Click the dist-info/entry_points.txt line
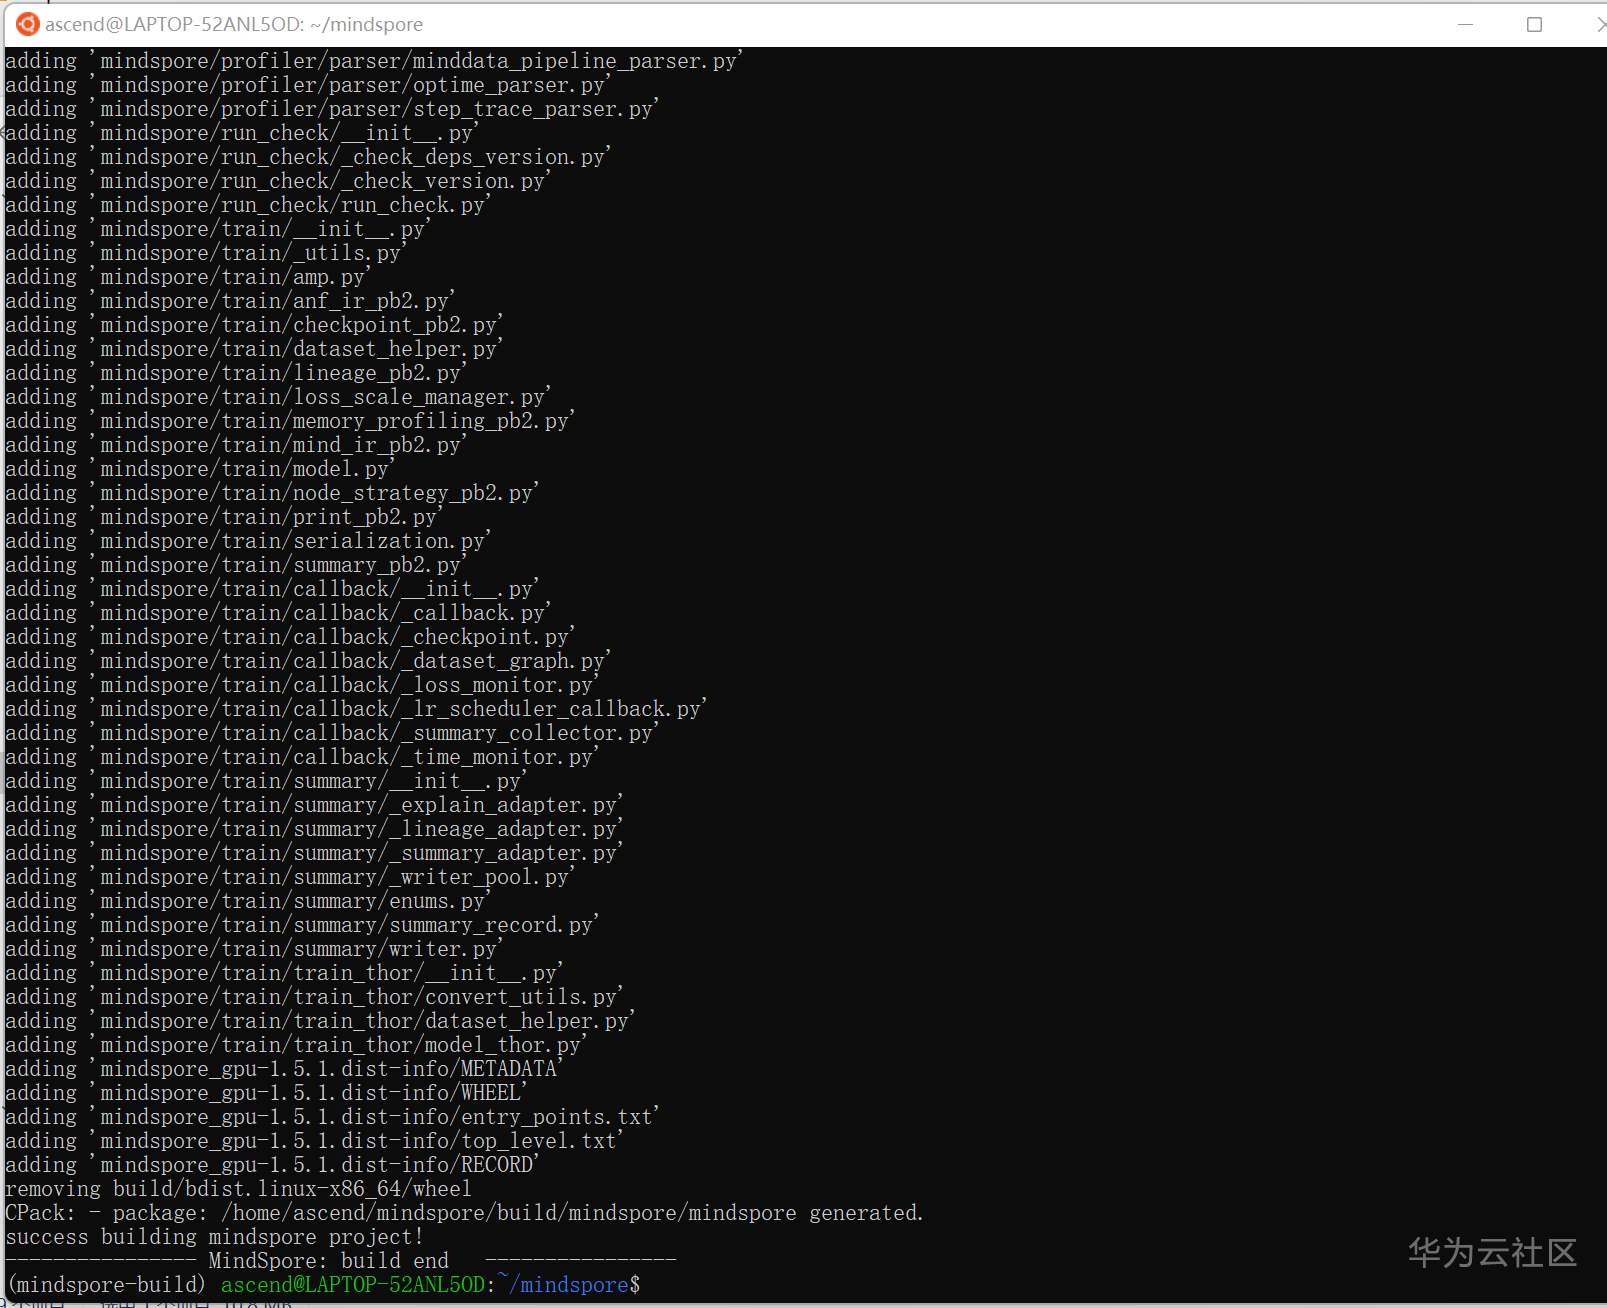The height and width of the screenshot is (1308, 1607). [332, 1117]
